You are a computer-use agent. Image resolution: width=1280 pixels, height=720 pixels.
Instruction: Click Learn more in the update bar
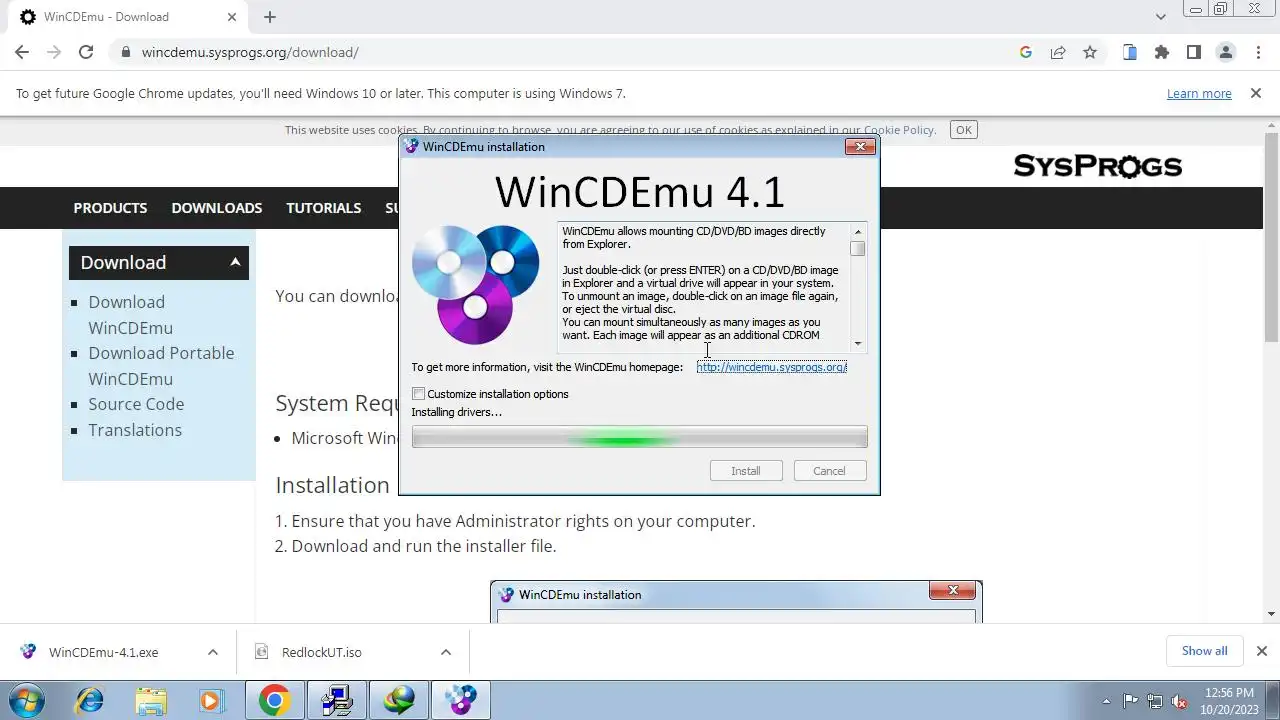tap(1199, 93)
